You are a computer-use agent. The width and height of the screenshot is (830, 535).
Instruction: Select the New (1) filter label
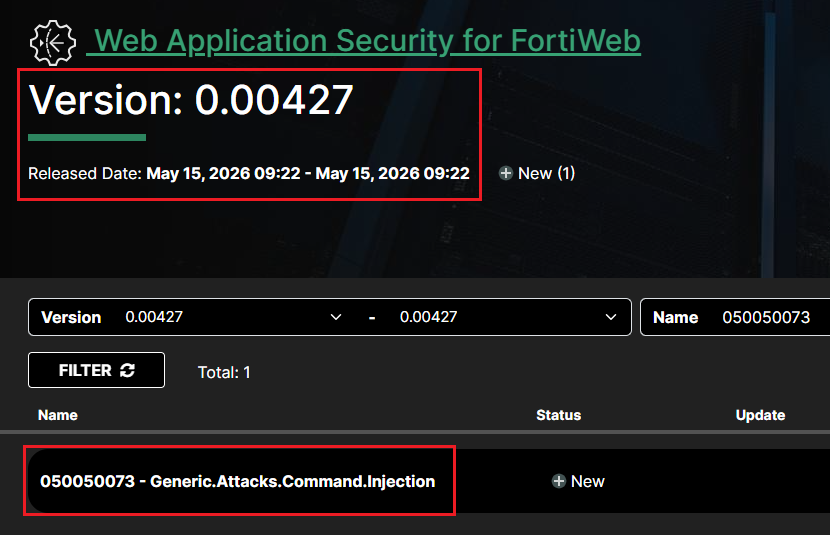(546, 173)
